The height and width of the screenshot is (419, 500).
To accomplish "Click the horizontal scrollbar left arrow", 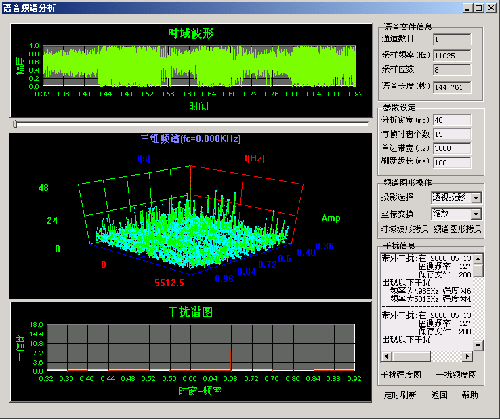I will click(386, 357).
